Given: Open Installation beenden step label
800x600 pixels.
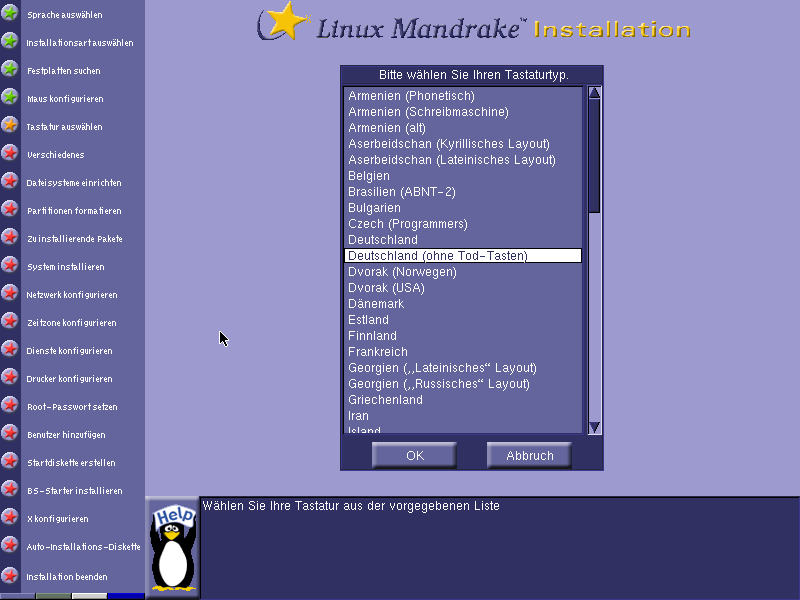Looking at the screenshot, I should [x=67, y=577].
